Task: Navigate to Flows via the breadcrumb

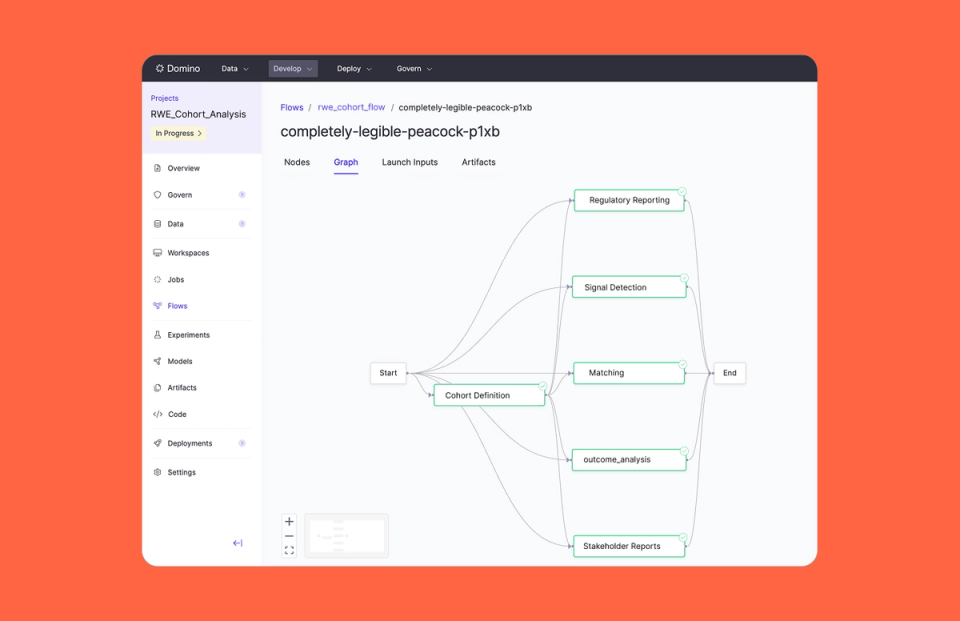Action: (x=291, y=107)
